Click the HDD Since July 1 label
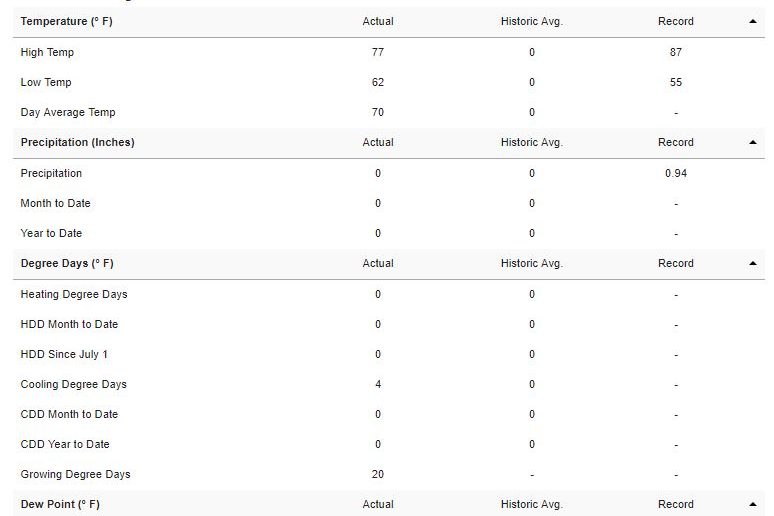The width and height of the screenshot is (774, 516). click(64, 354)
